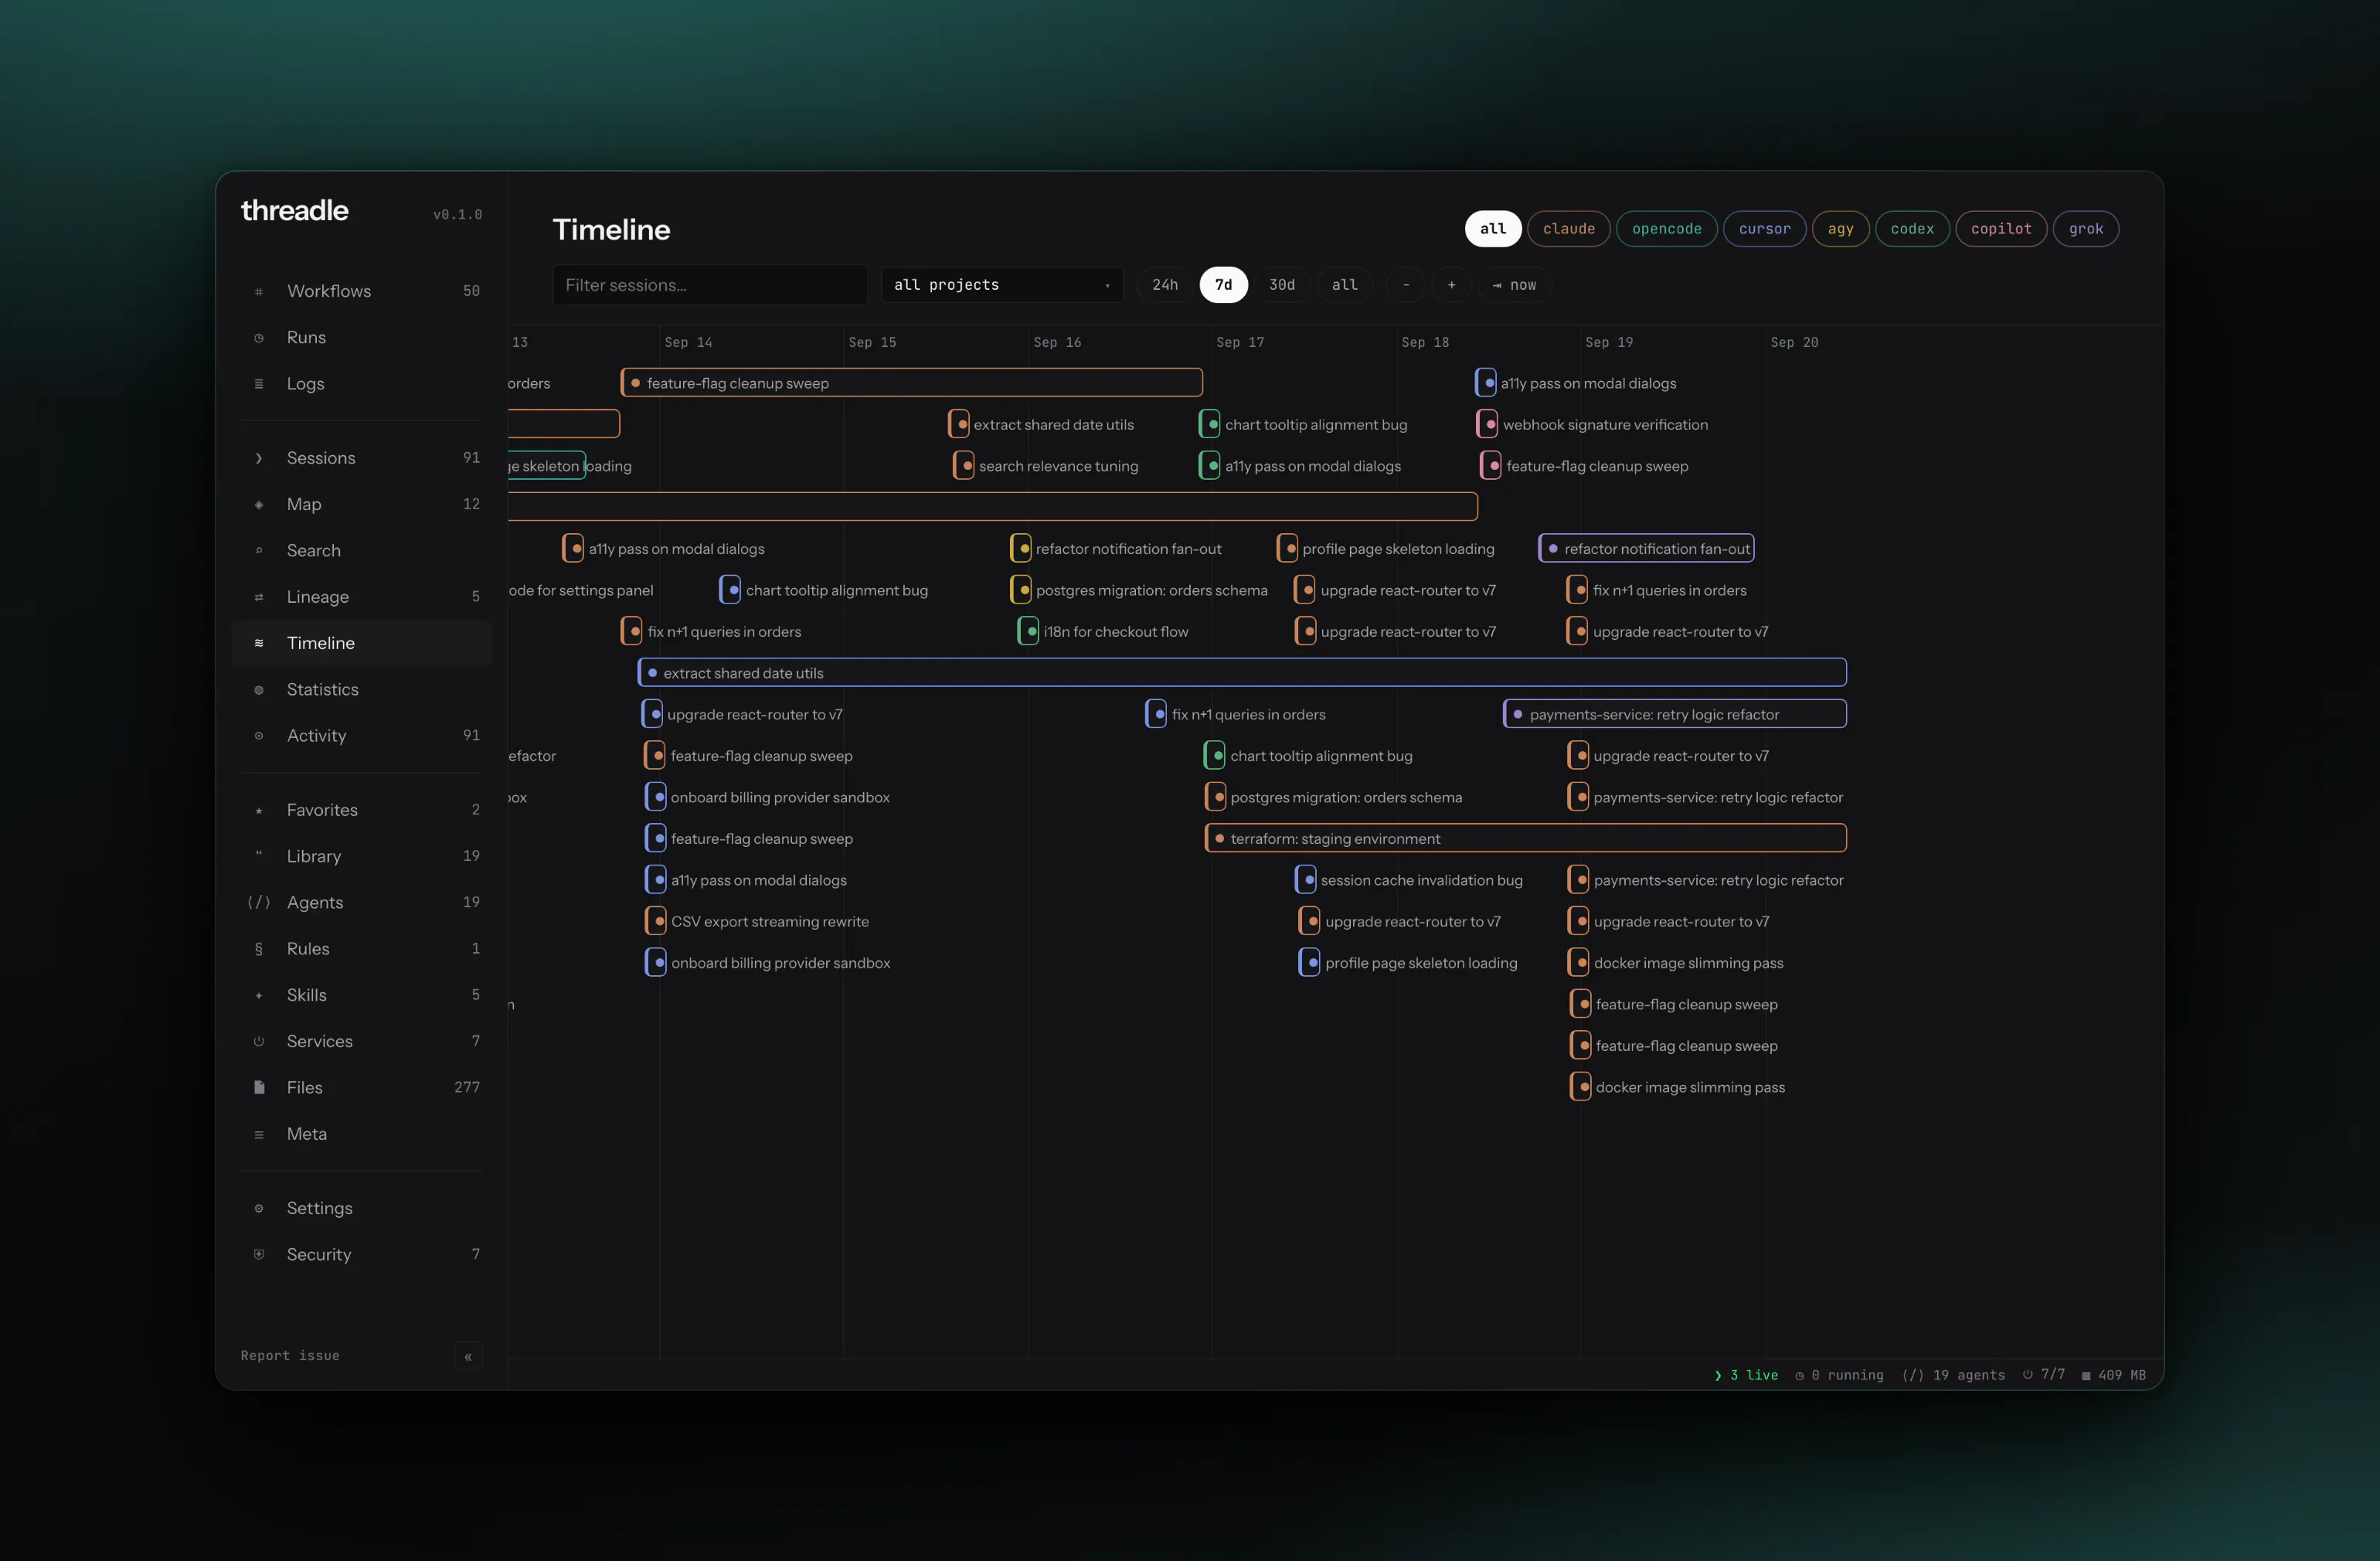Click the Report issue link
Image resolution: width=2380 pixels, height=1561 pixels.
pyautogui.click(x=290, y=1356)
